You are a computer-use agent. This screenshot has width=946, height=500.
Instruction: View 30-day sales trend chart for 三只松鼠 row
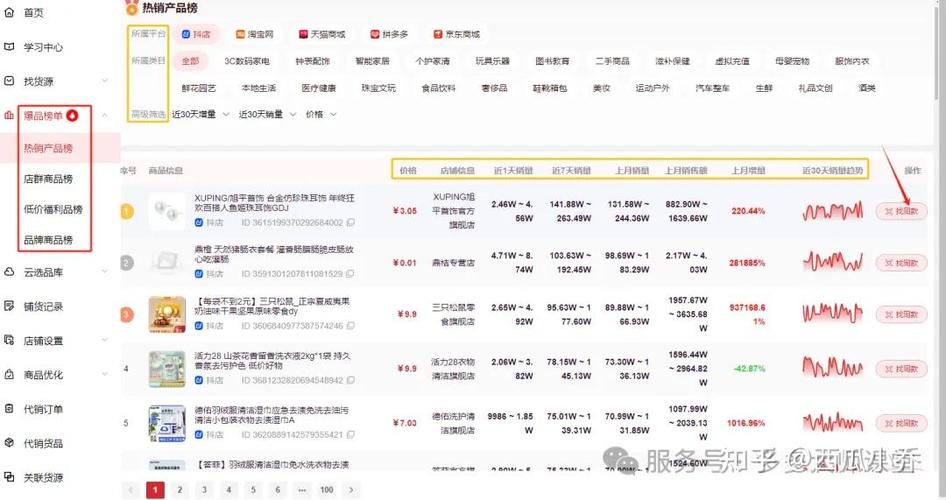pos(833,314)
